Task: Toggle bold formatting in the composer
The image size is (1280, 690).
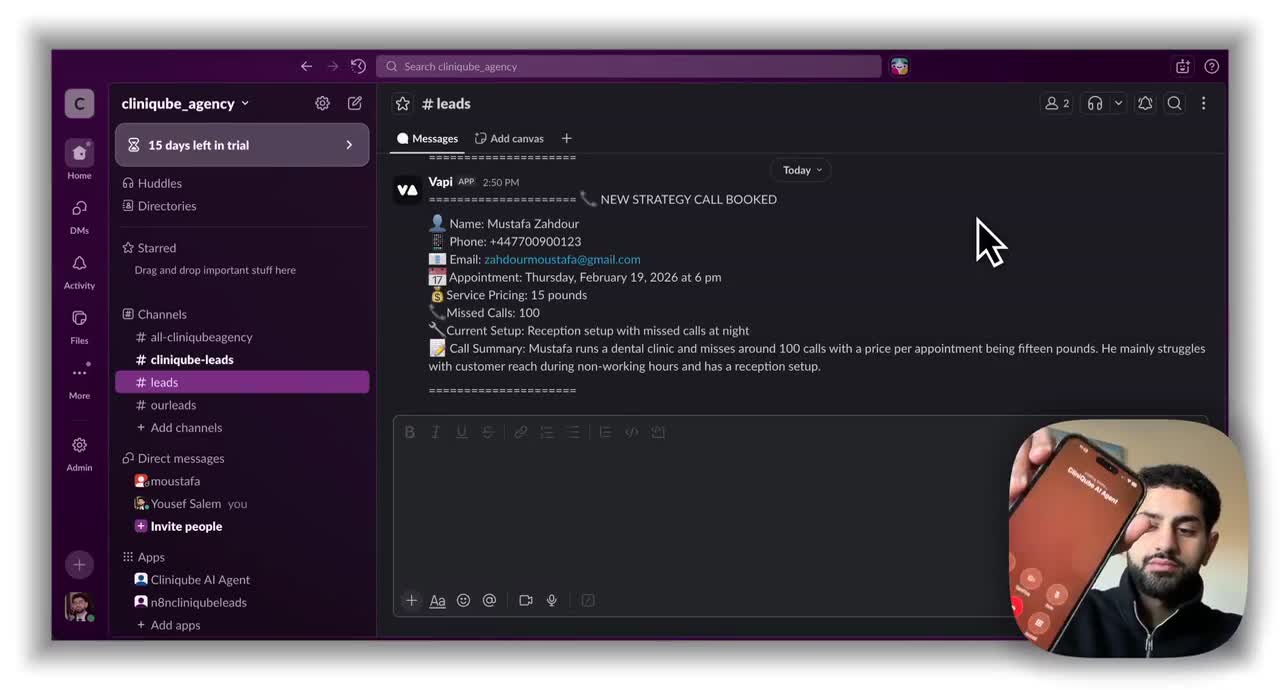Action: (x=409, y=431)
